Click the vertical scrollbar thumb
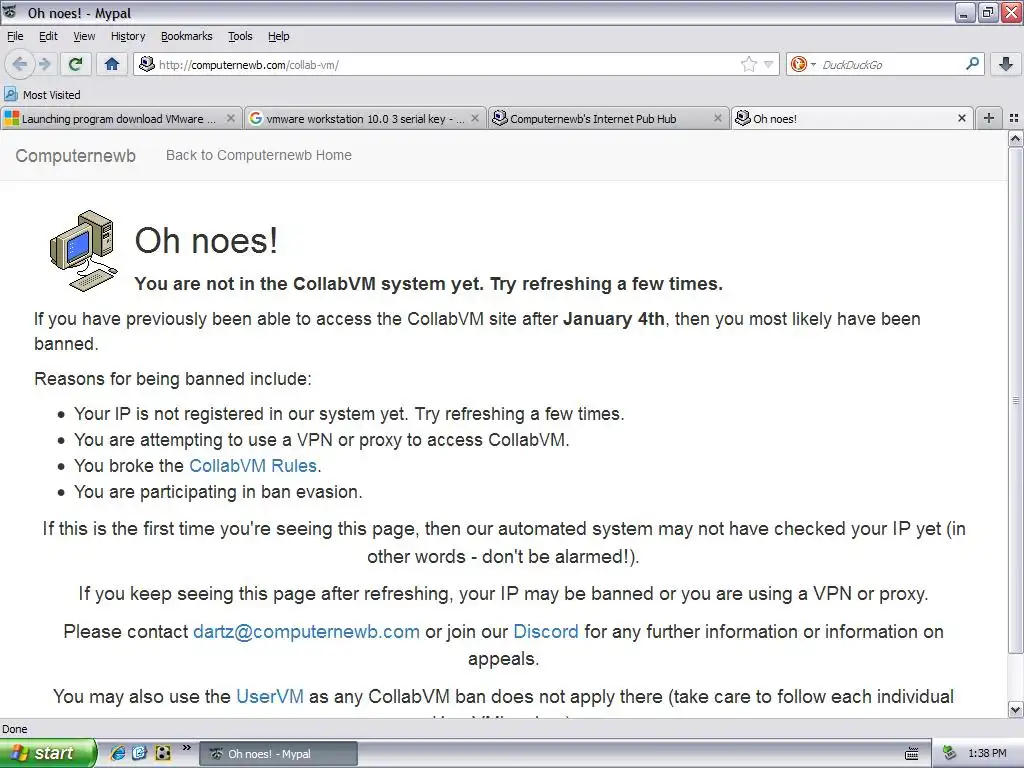 click(x=1016, y=400)
